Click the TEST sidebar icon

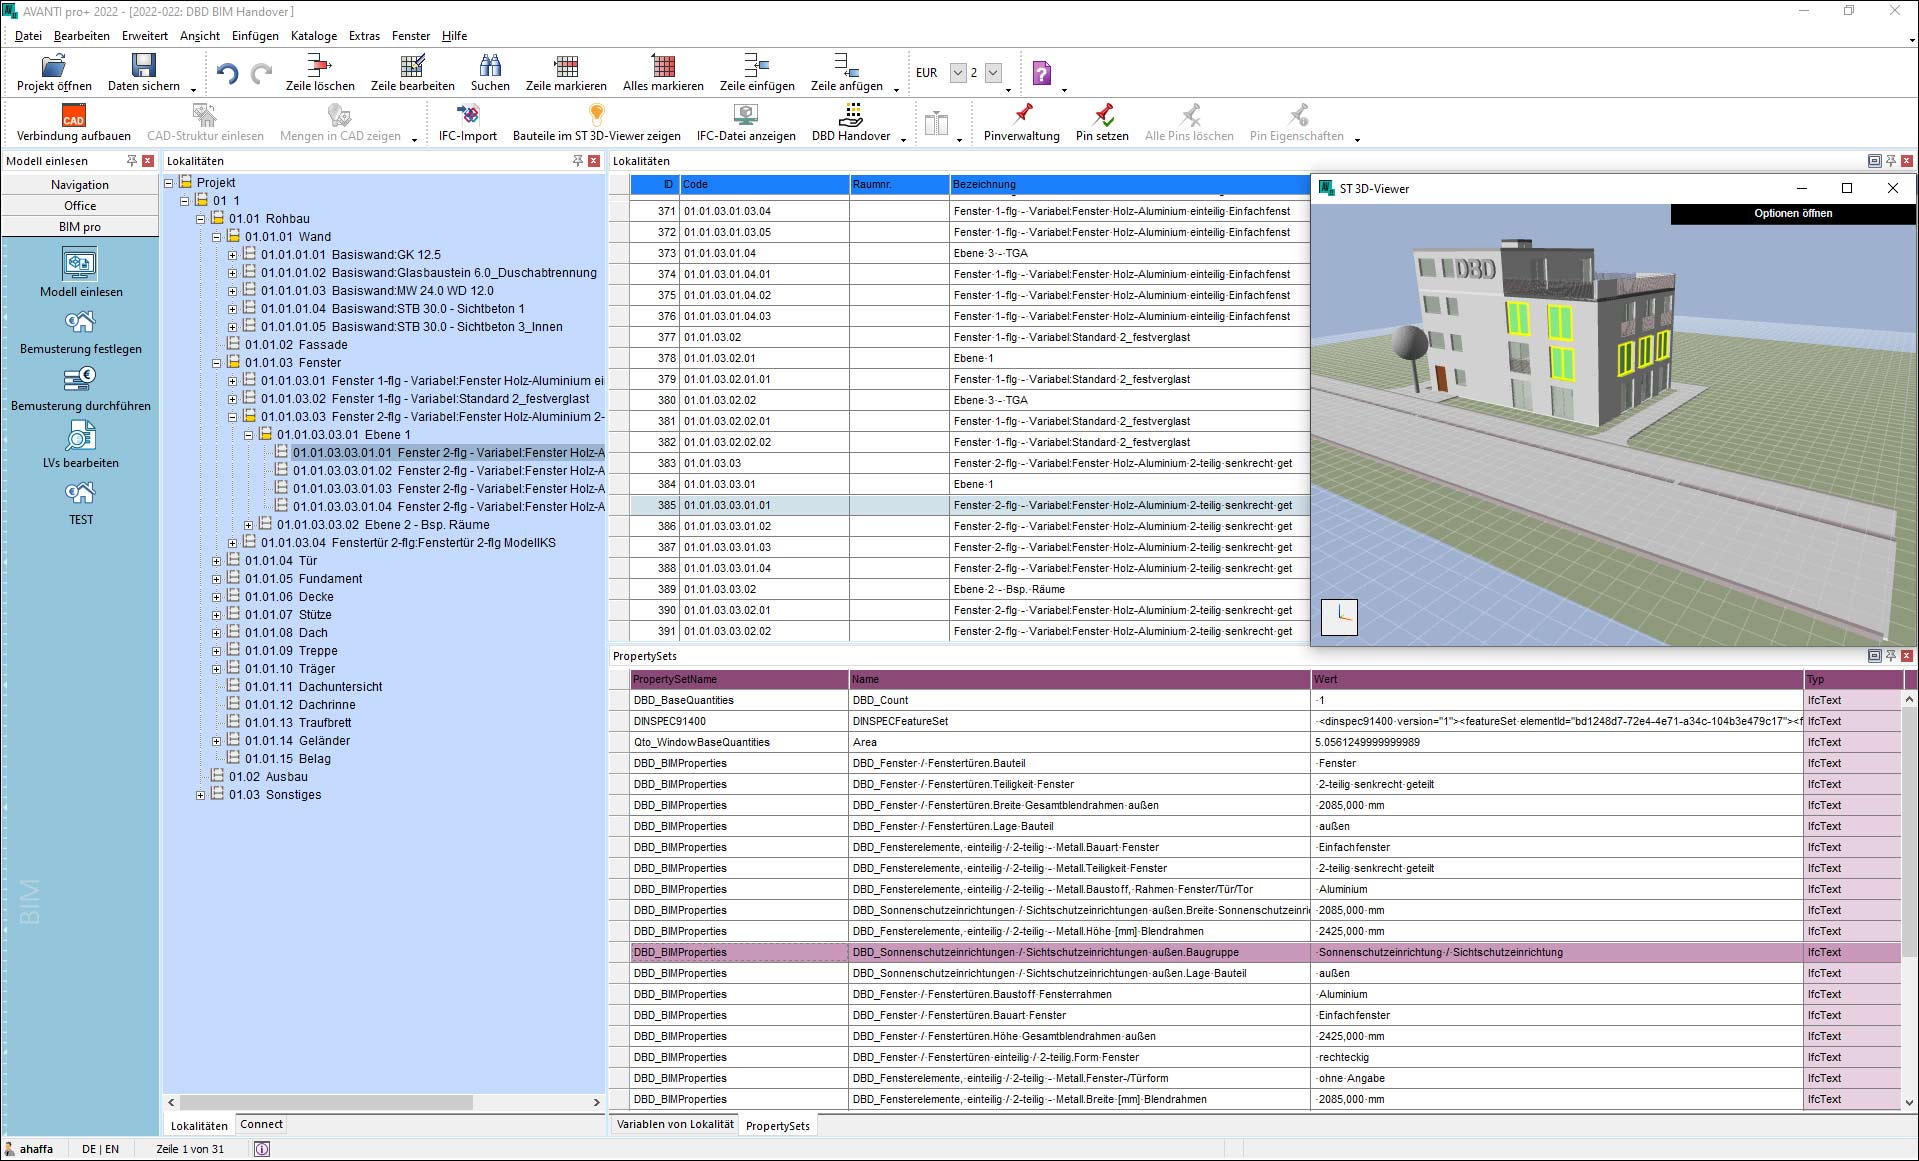point(80,493)
